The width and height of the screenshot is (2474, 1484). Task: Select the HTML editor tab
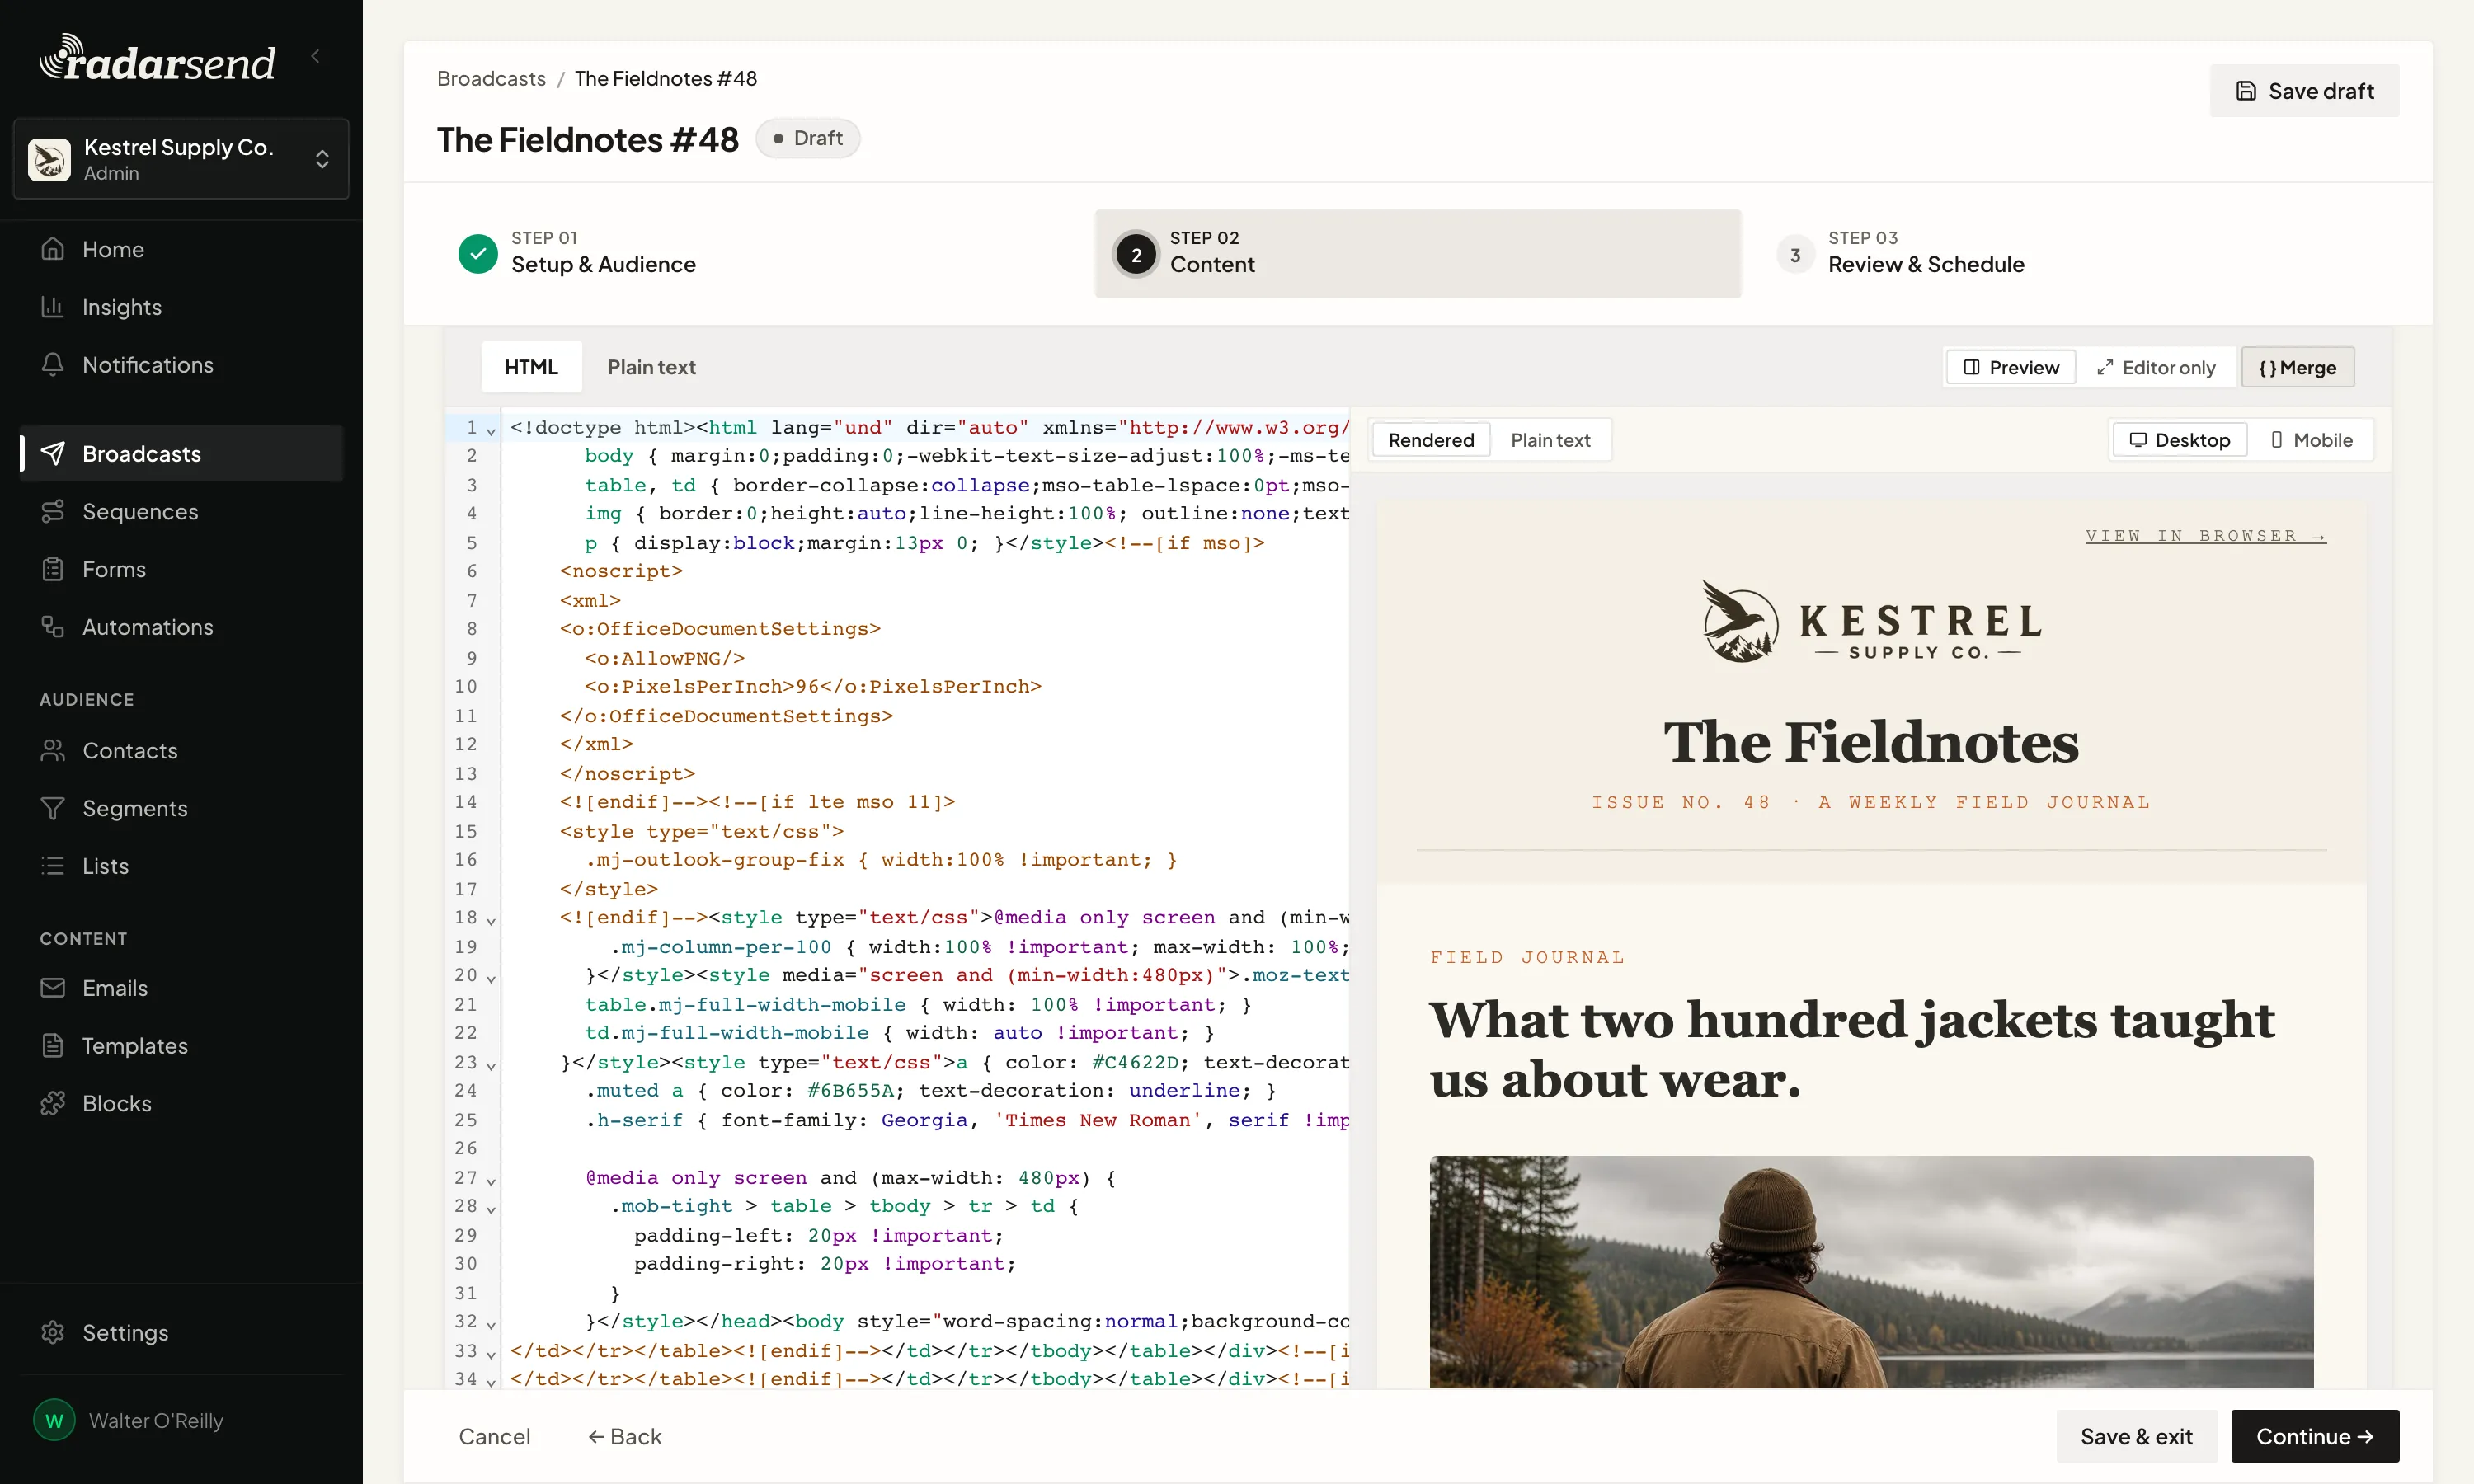[x=531, y=367]
